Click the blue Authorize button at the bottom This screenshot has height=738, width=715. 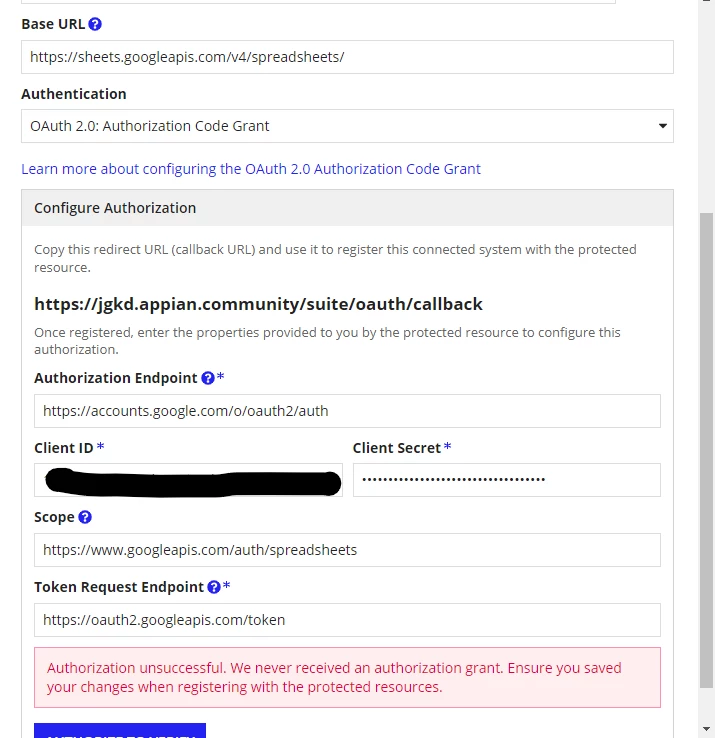tap(120, 730)
